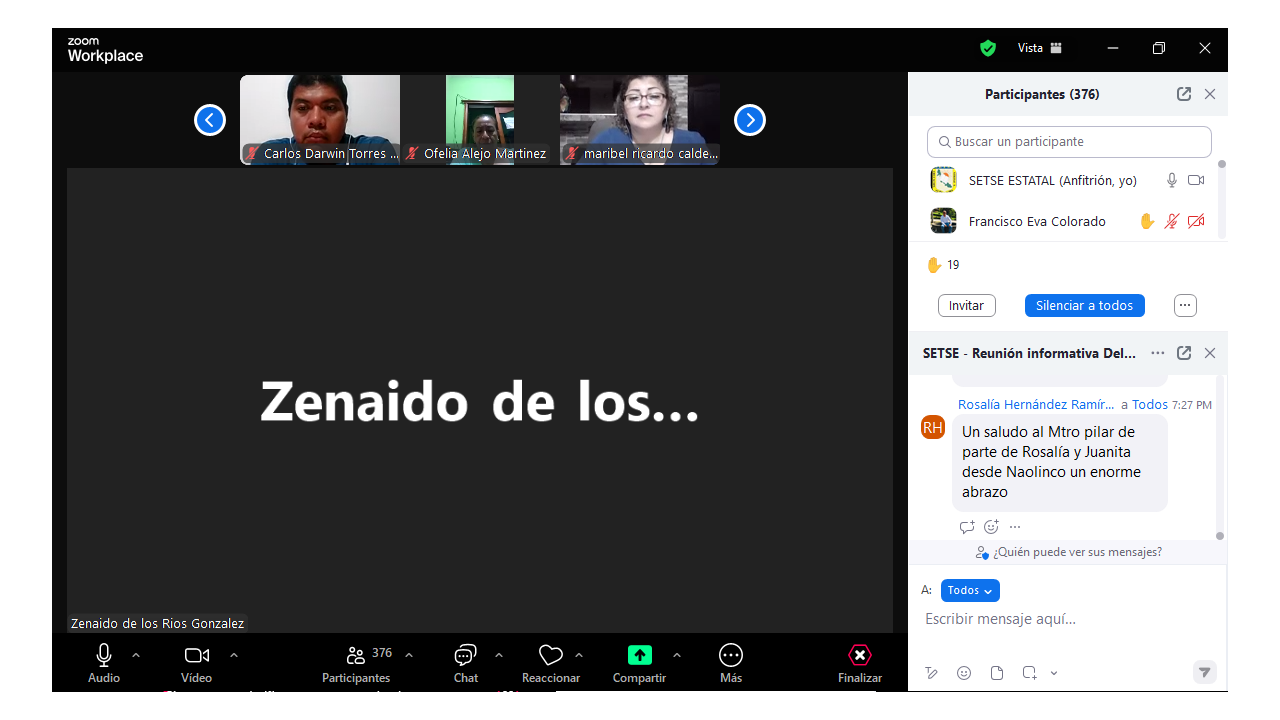Viewport: 1280px width, 720px height.
Task: Expand the Audio options arrow
Action: (136, 655)
